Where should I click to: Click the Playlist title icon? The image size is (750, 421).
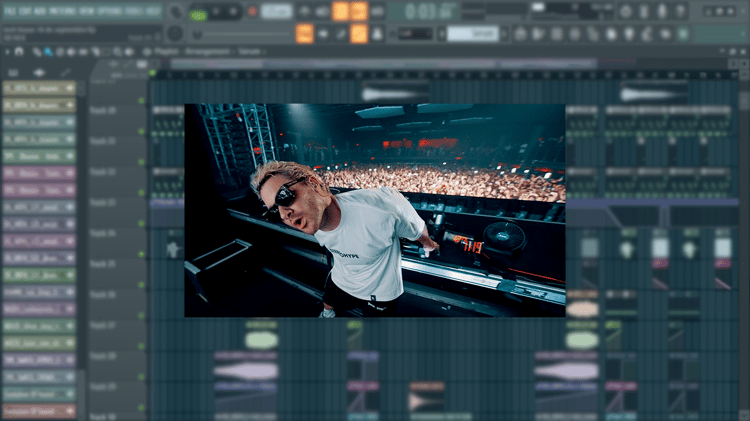click(147, 51)
